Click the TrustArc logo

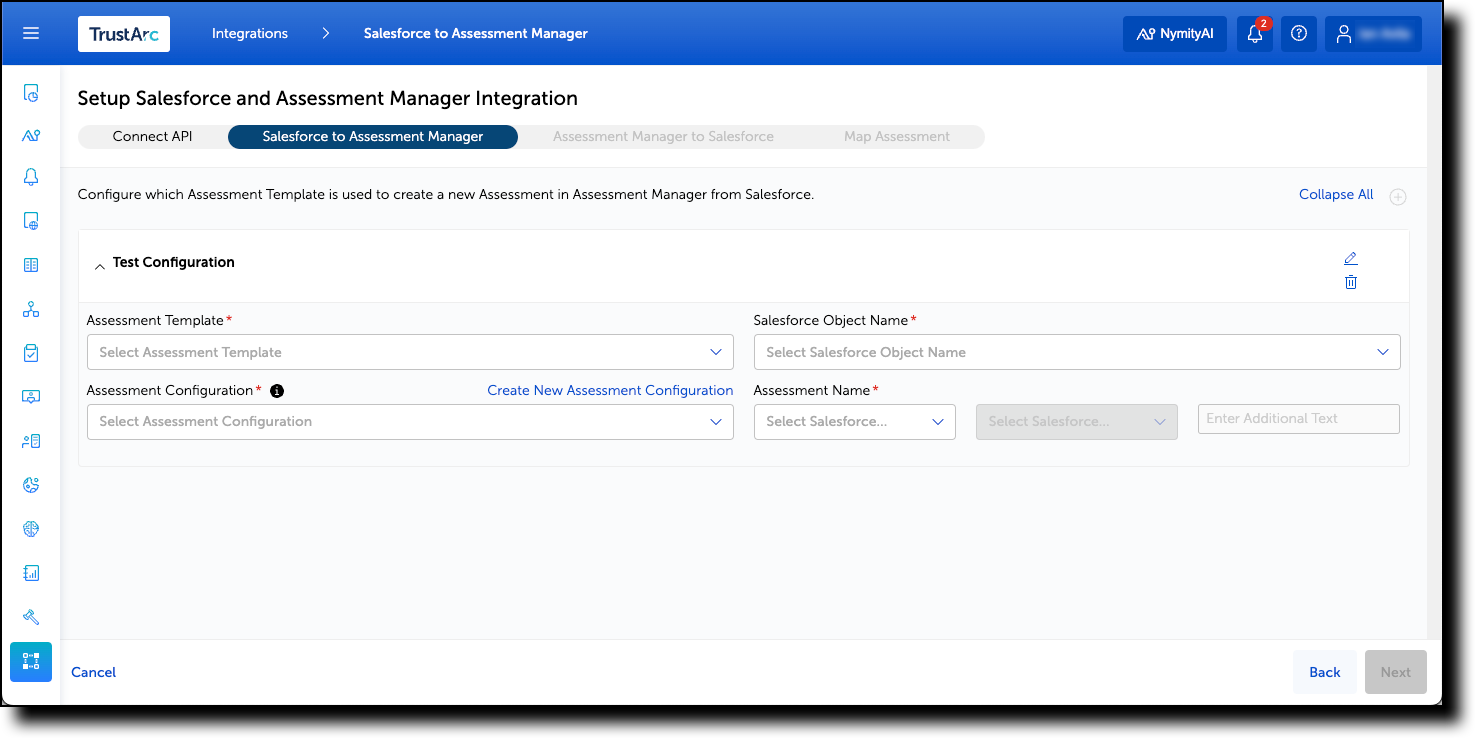[123, 33]
